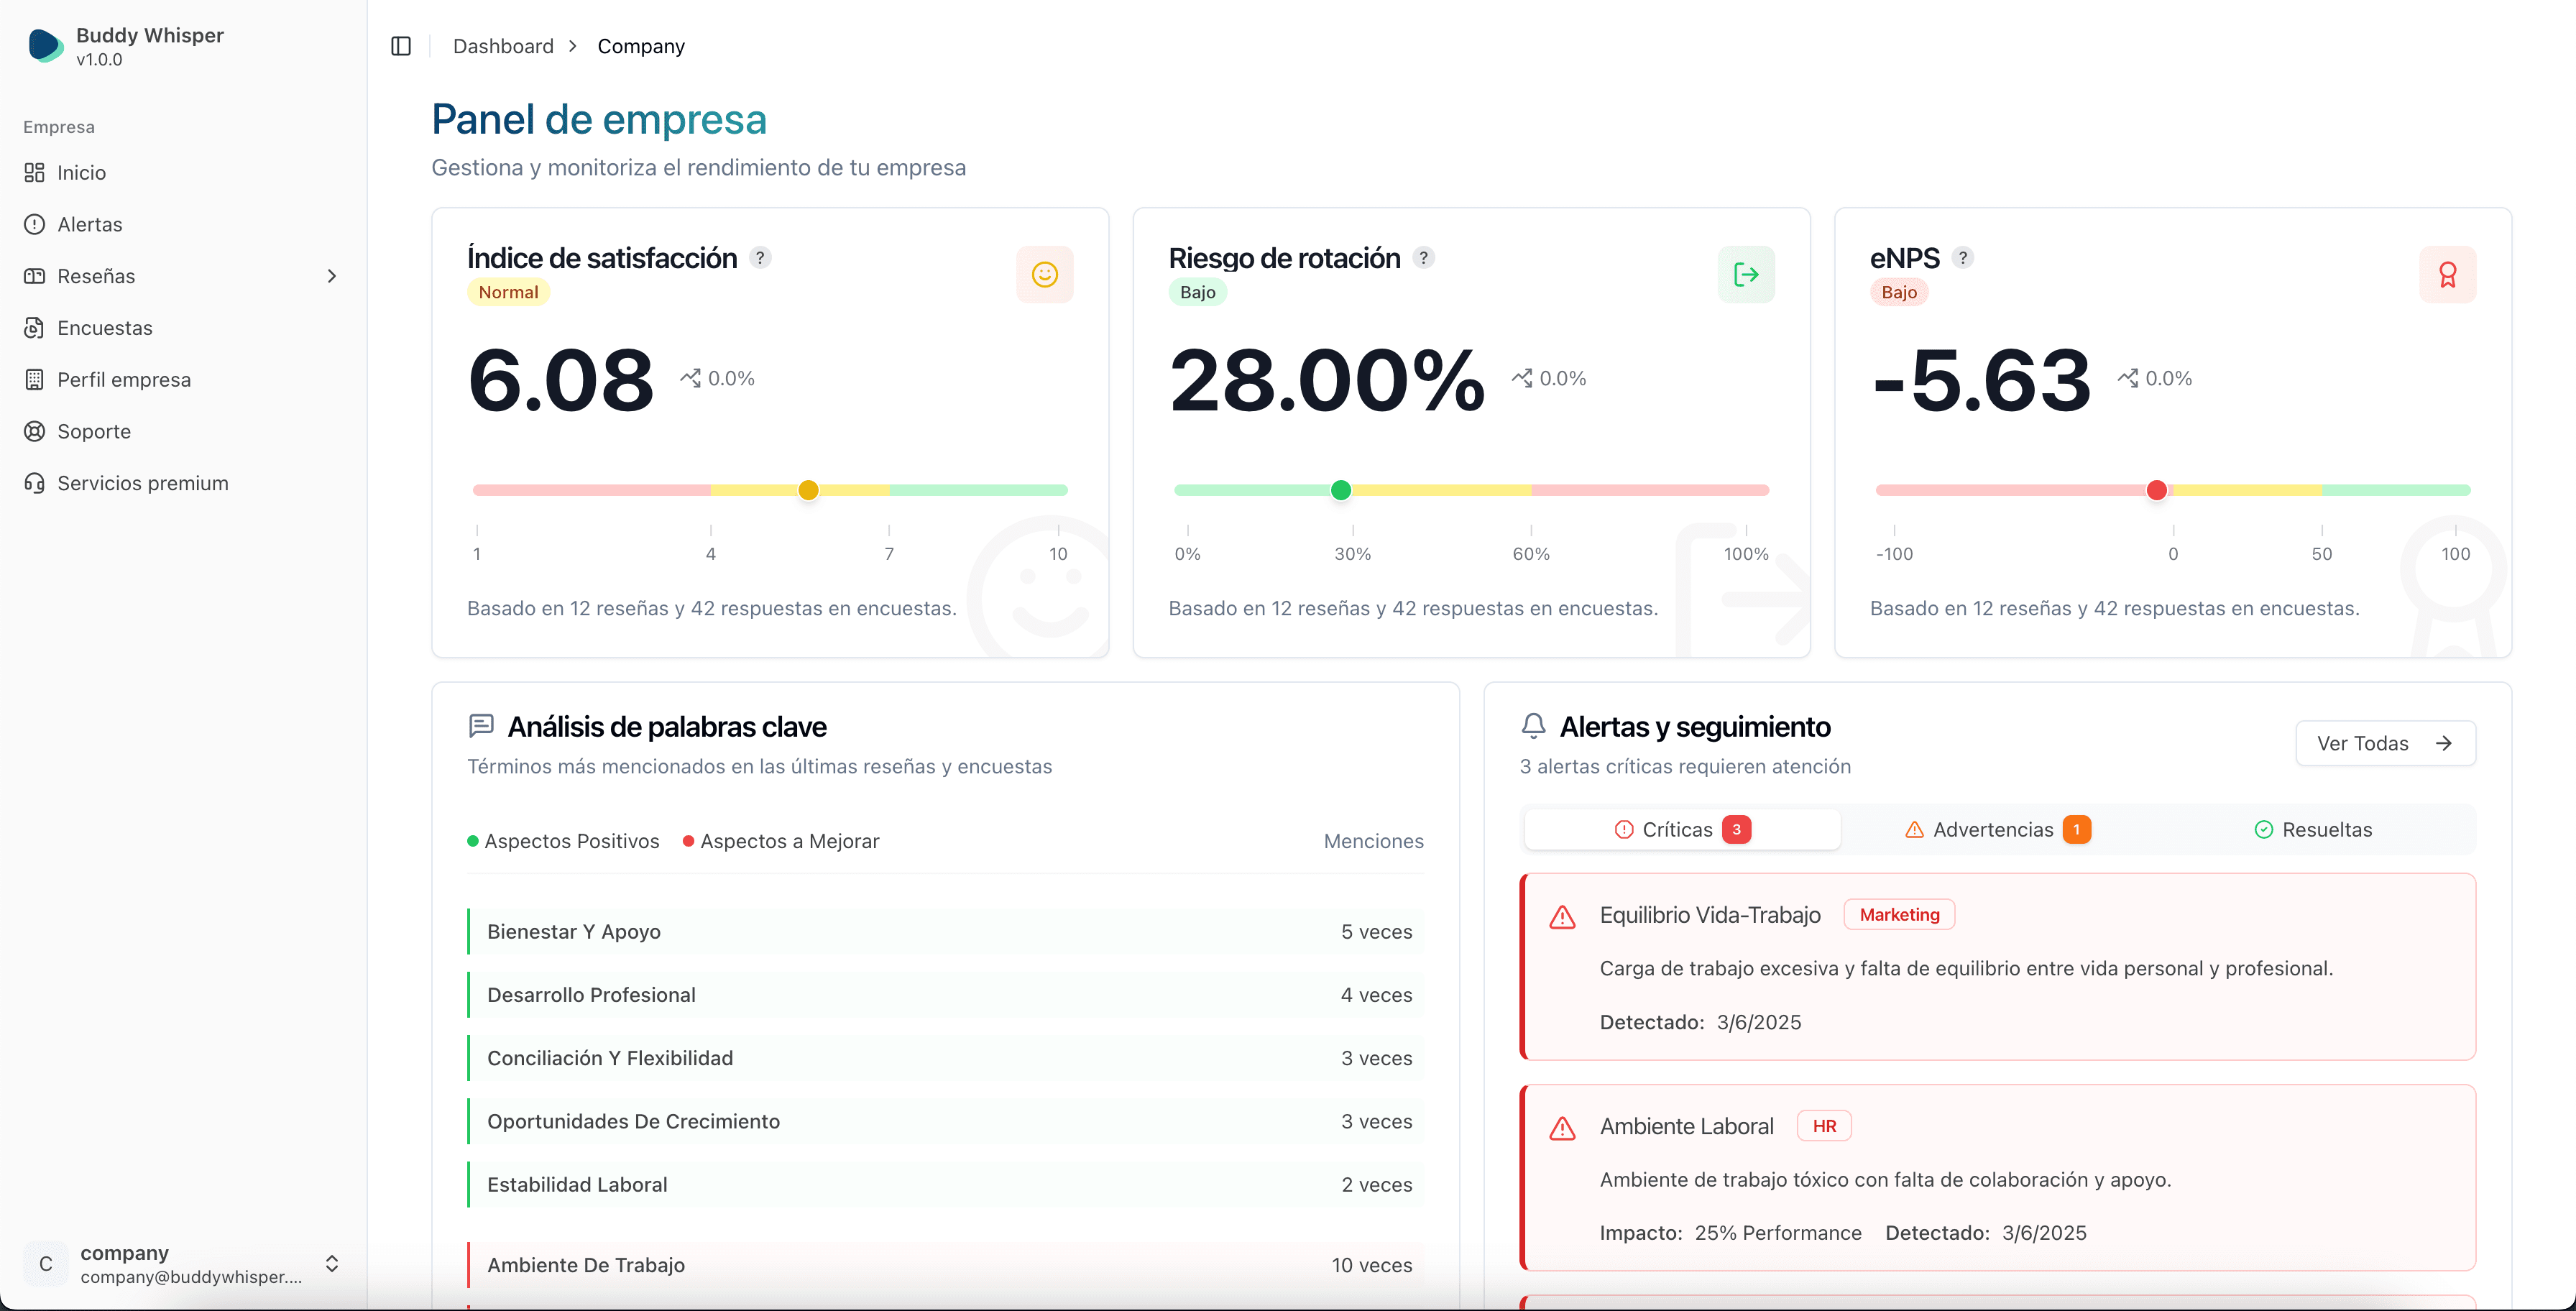Click the alerts bell icon
This screenshot has height=1311, width=2576.
point(1533,726)
